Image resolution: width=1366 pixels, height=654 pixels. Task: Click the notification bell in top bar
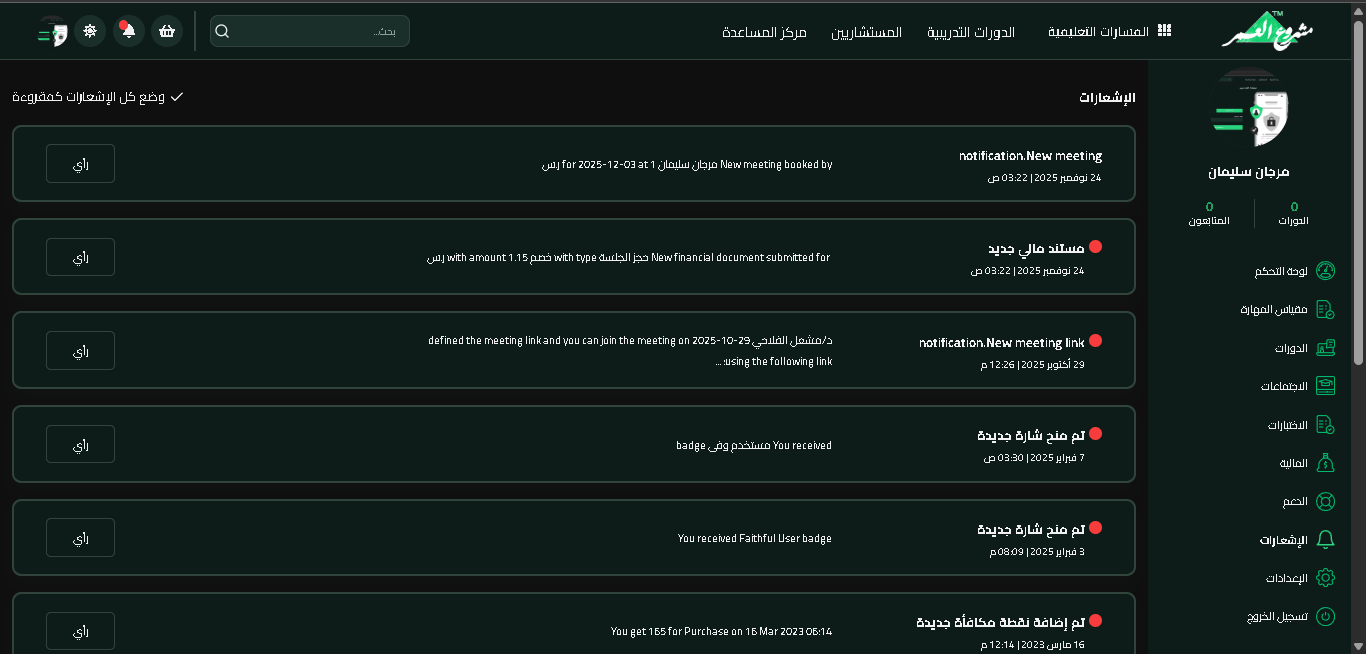pos(128,31)
